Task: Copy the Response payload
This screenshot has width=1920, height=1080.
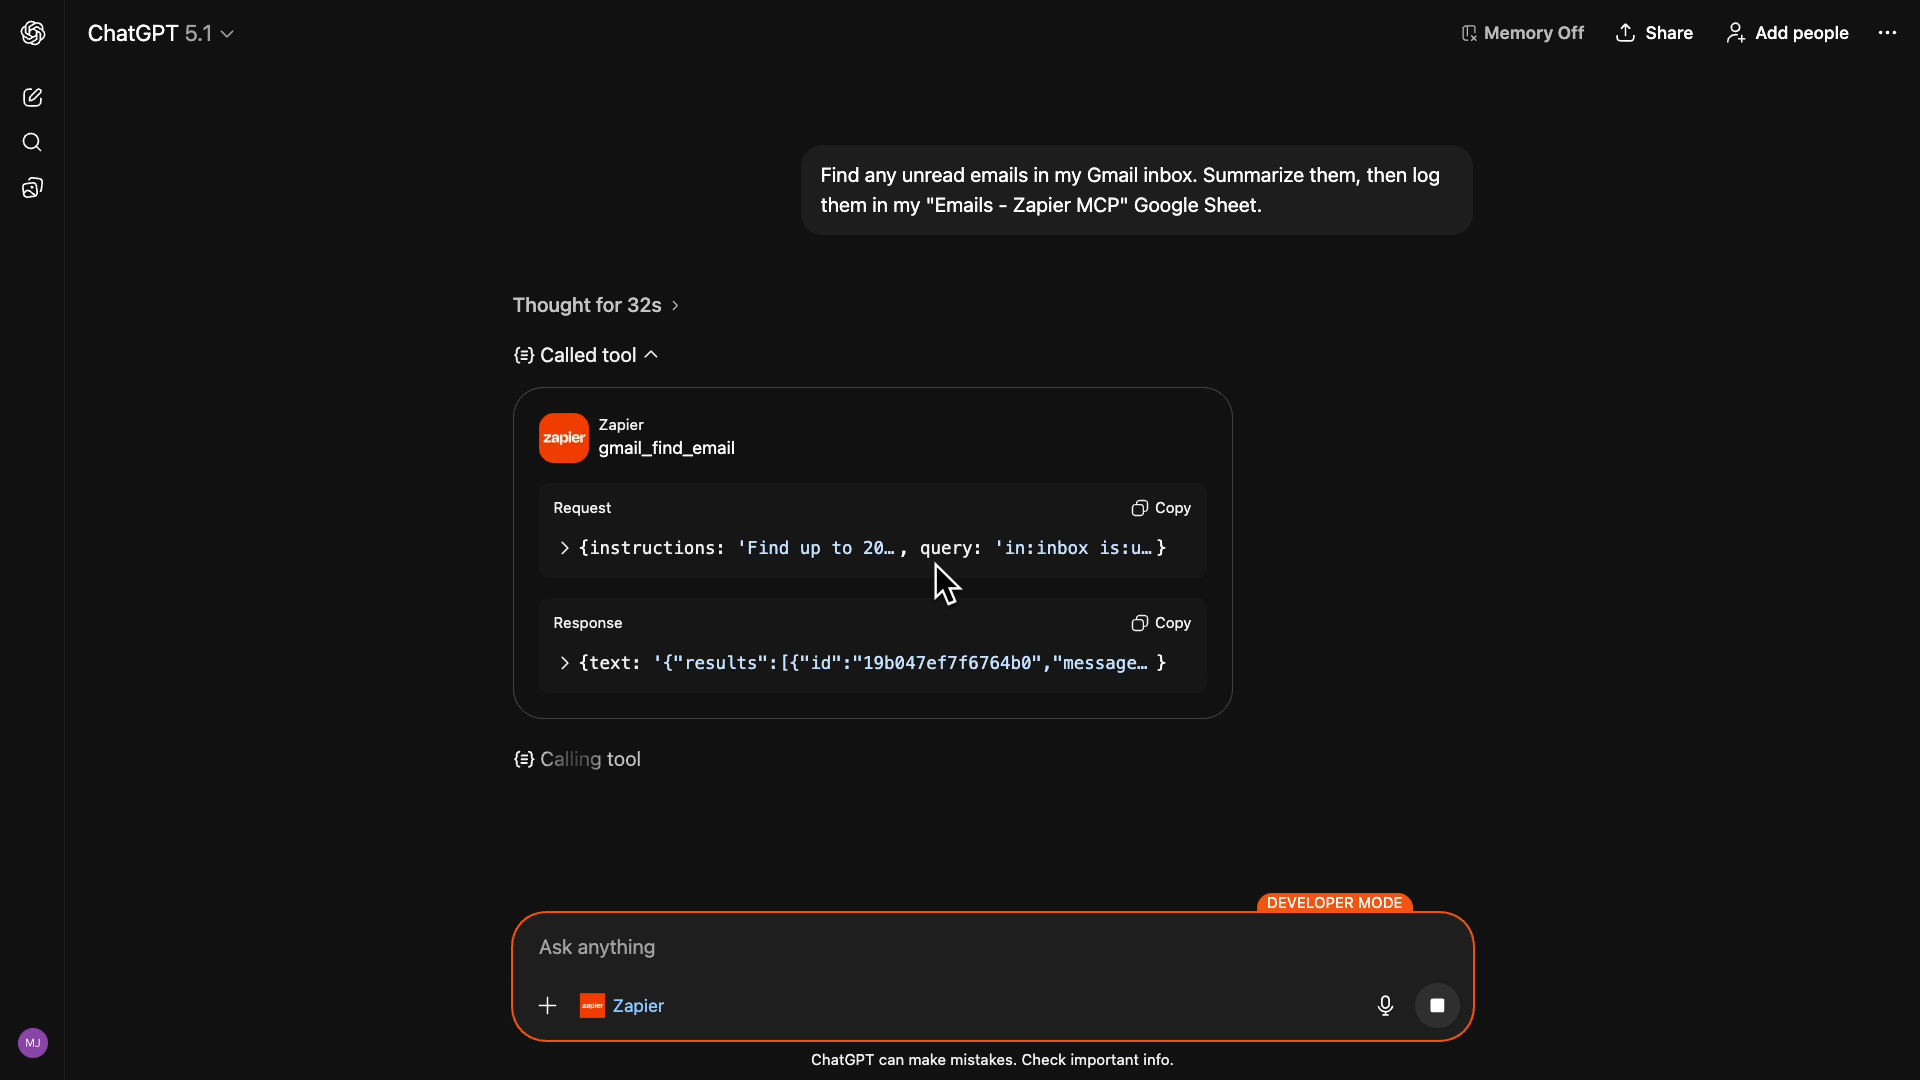Action: tap(1161, 623)
